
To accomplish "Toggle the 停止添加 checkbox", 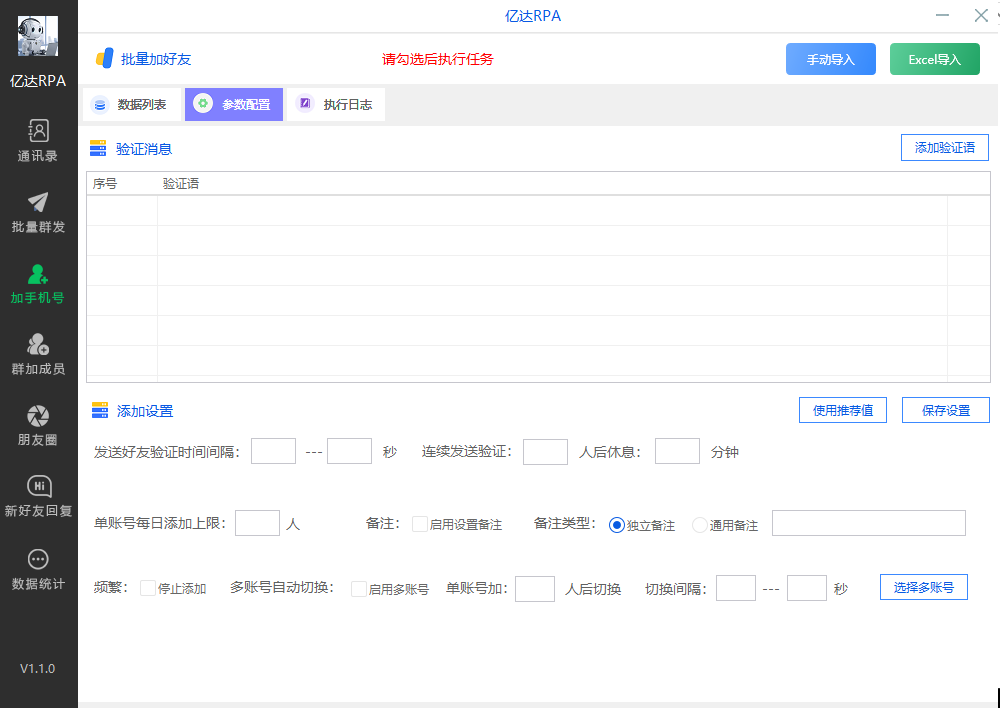I will pyautogui.click(x=148, y=588).
